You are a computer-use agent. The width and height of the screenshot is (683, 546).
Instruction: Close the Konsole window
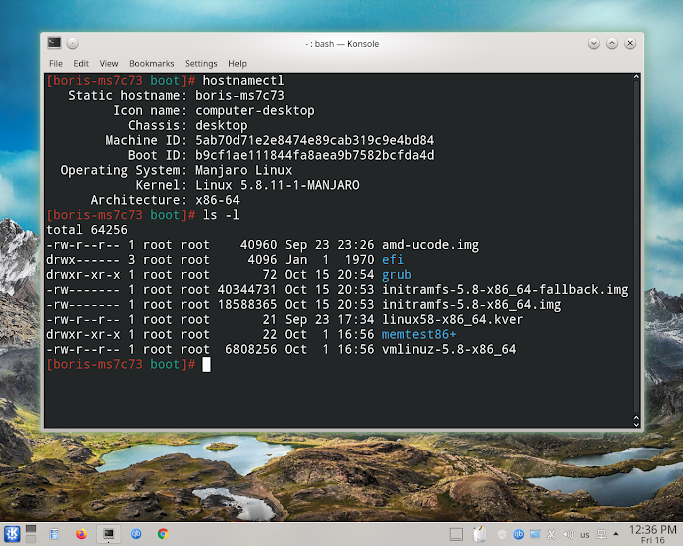click(x=630, y=43)
